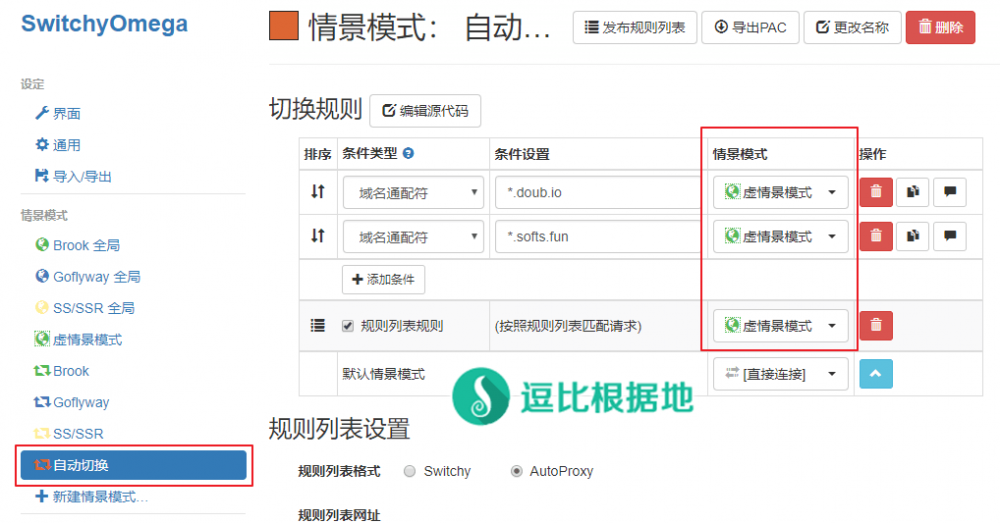This screenshot has height=523, width=1000.
Task: Click the orange profile color swatch
Action: pyautogui.click(x=284, y=27)
